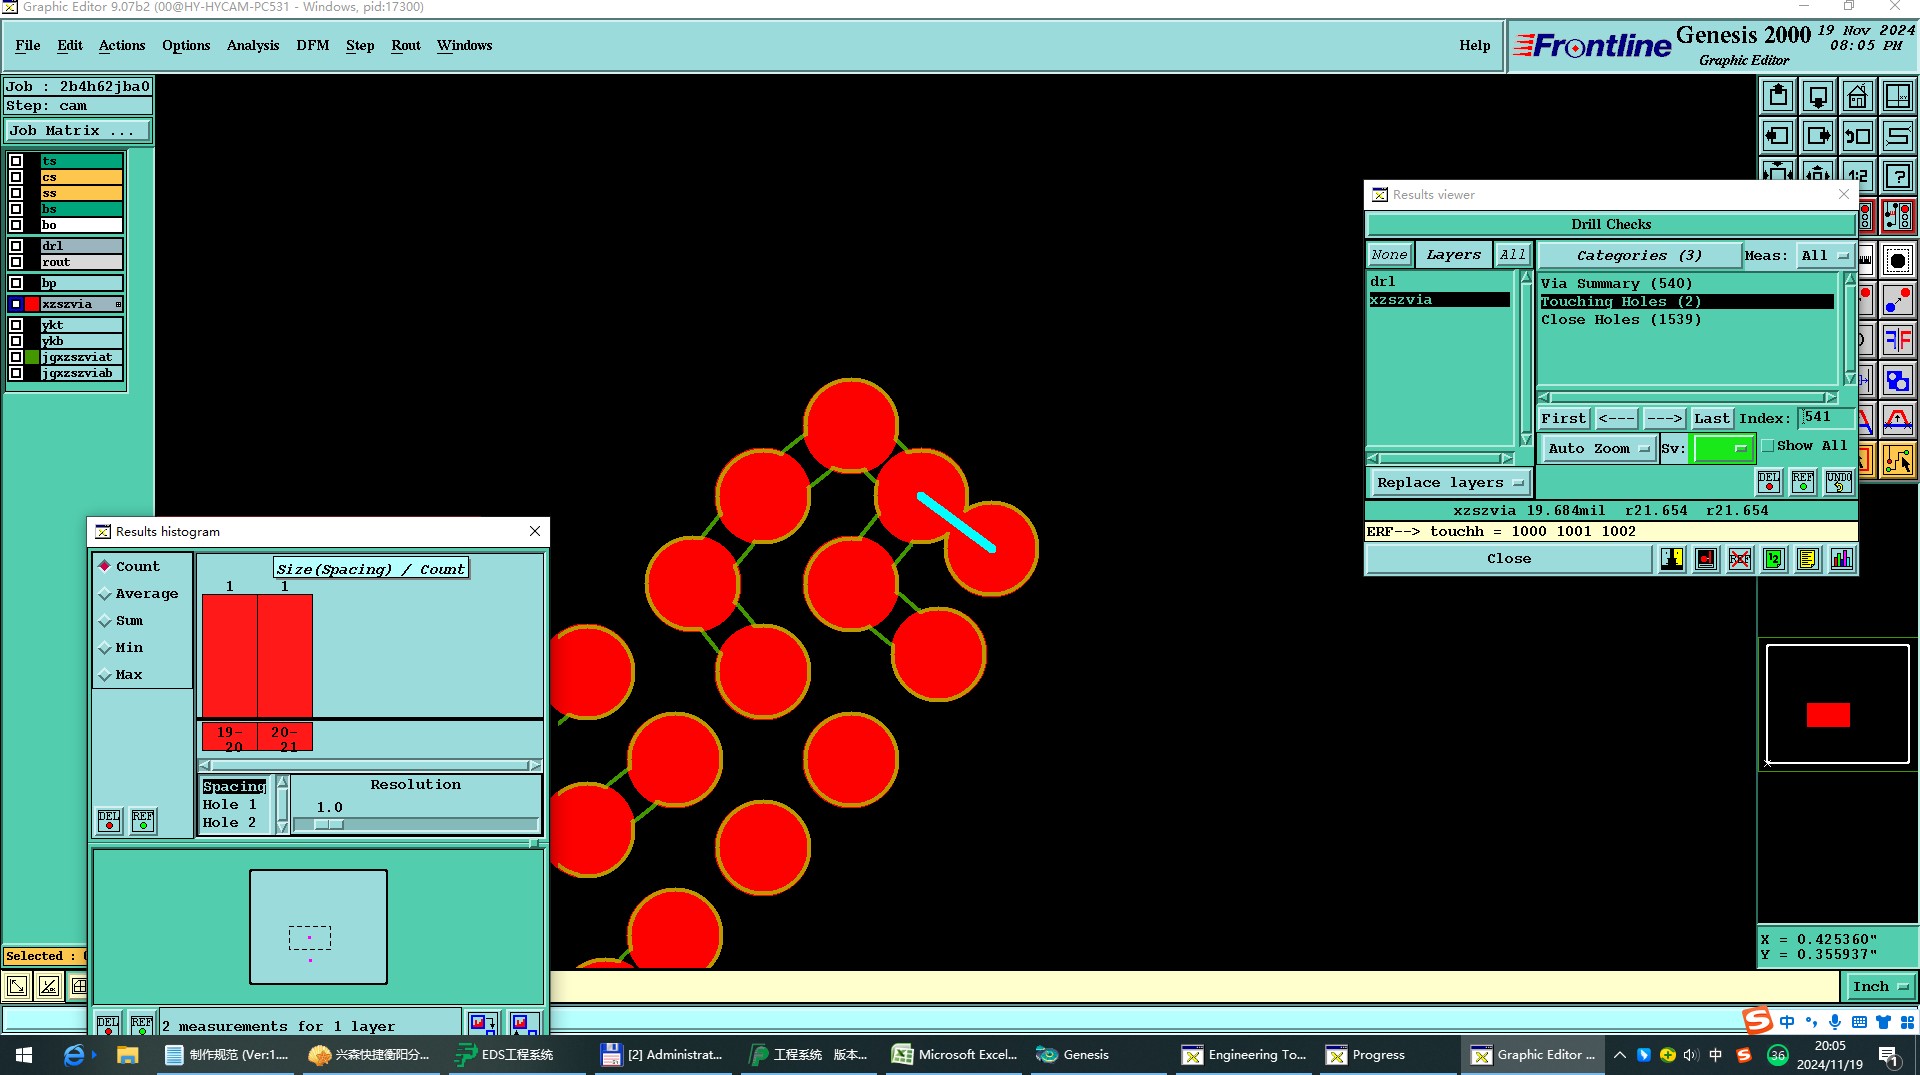1920x1075 pixels.
Task: Open the Job Matrix button
Action: 78,131
